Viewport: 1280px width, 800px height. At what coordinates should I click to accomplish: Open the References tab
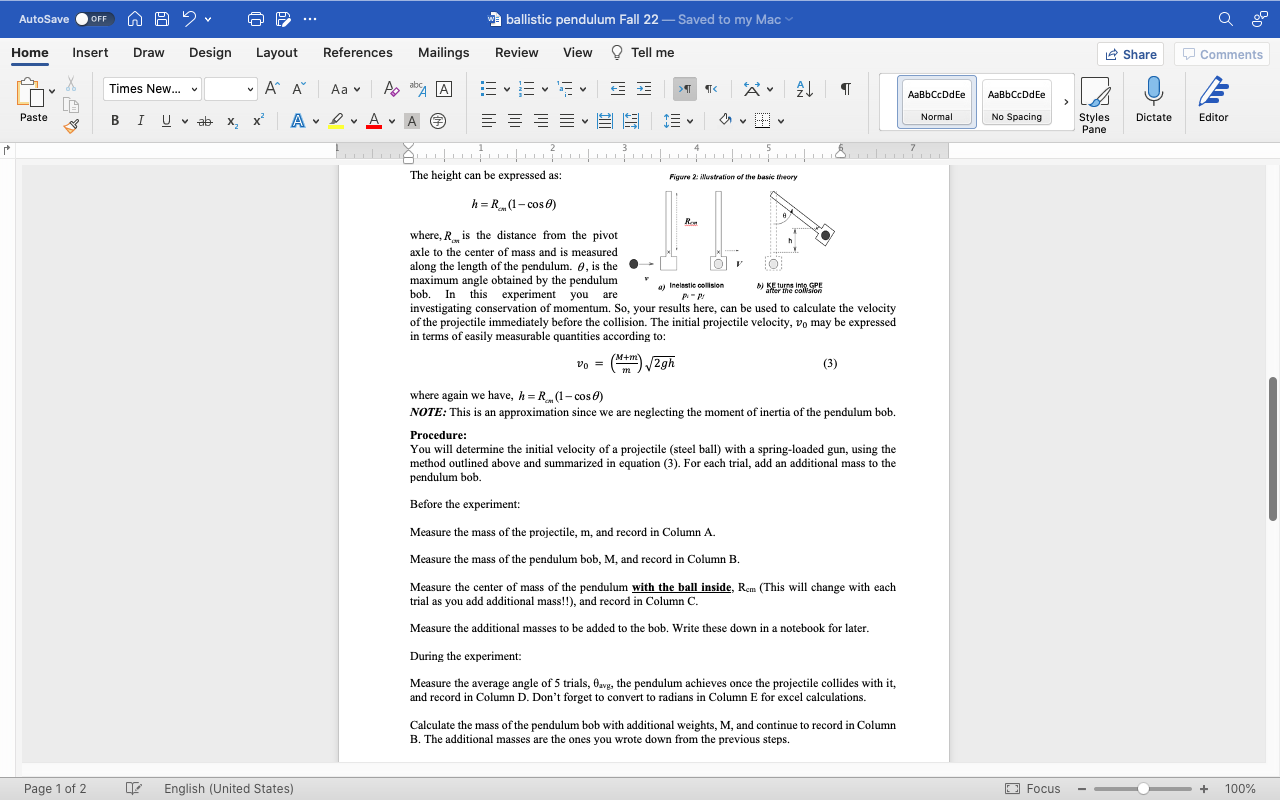point(357,52)
